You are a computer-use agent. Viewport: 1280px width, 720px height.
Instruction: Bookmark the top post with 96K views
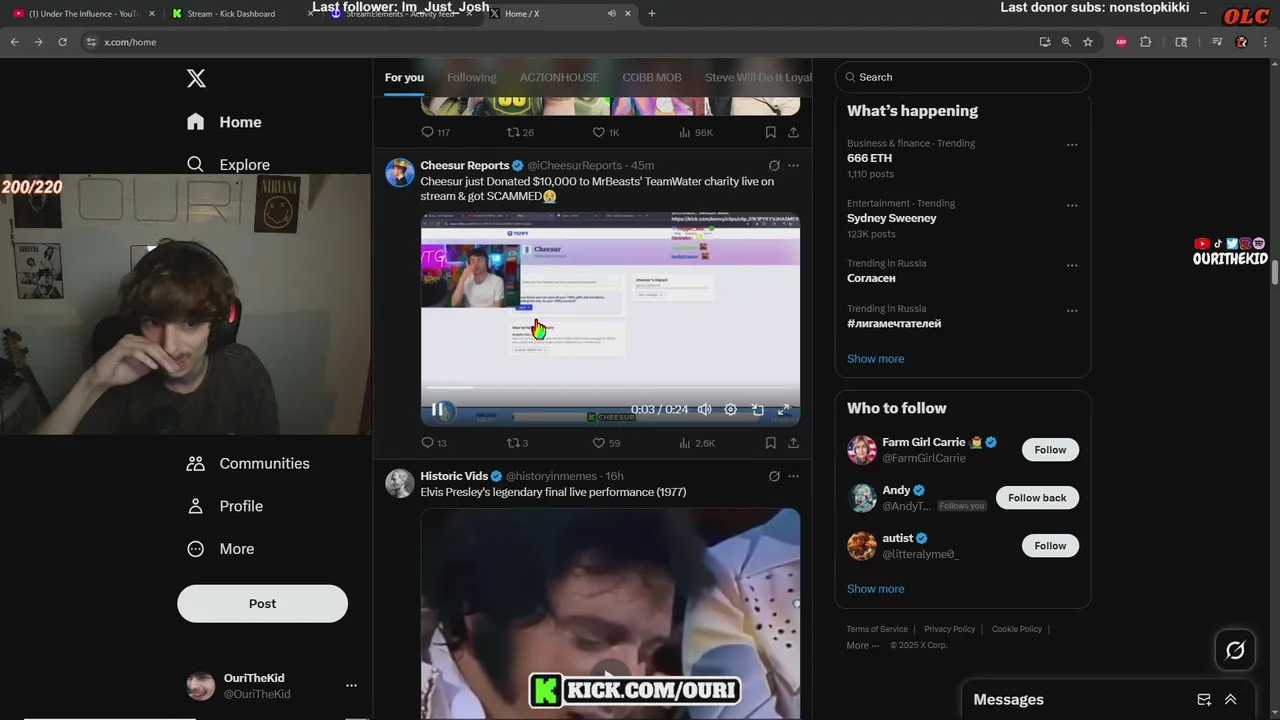point(770,132)
